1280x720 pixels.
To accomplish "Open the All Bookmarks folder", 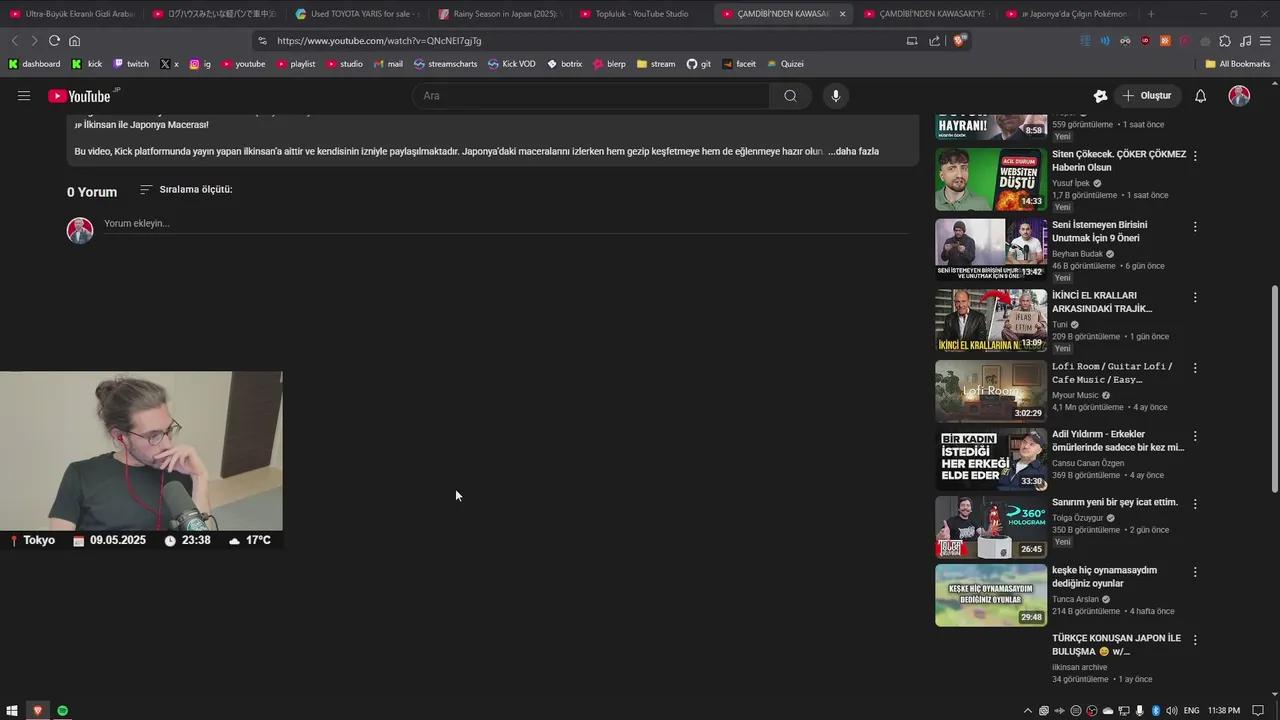I will pos(1237,64).
